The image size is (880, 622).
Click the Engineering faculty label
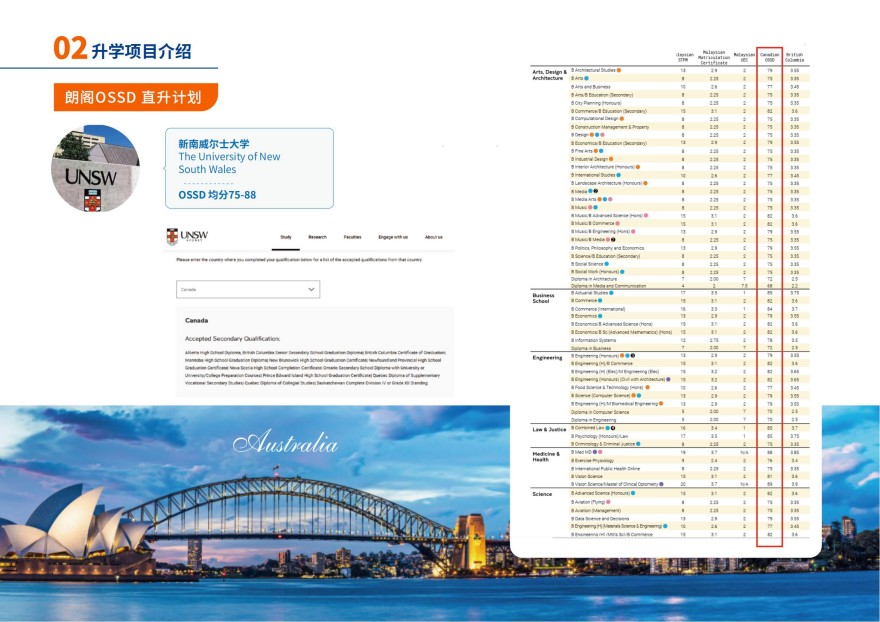tap(547, 358)
